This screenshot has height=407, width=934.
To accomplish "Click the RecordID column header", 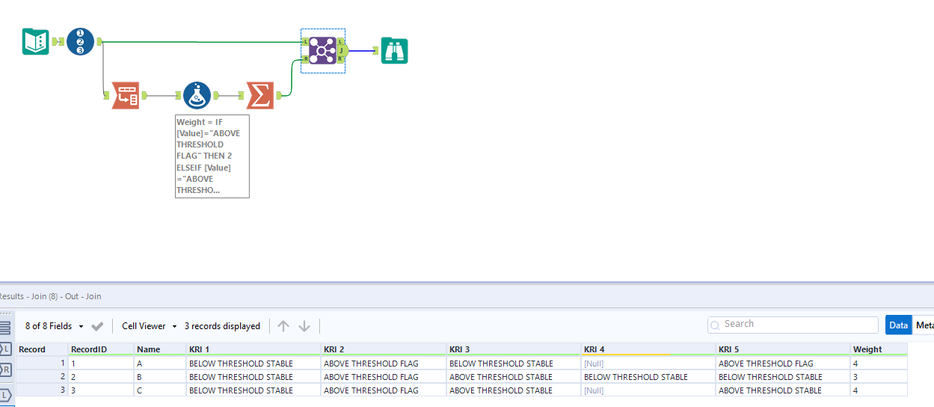I will pos(101,349).
